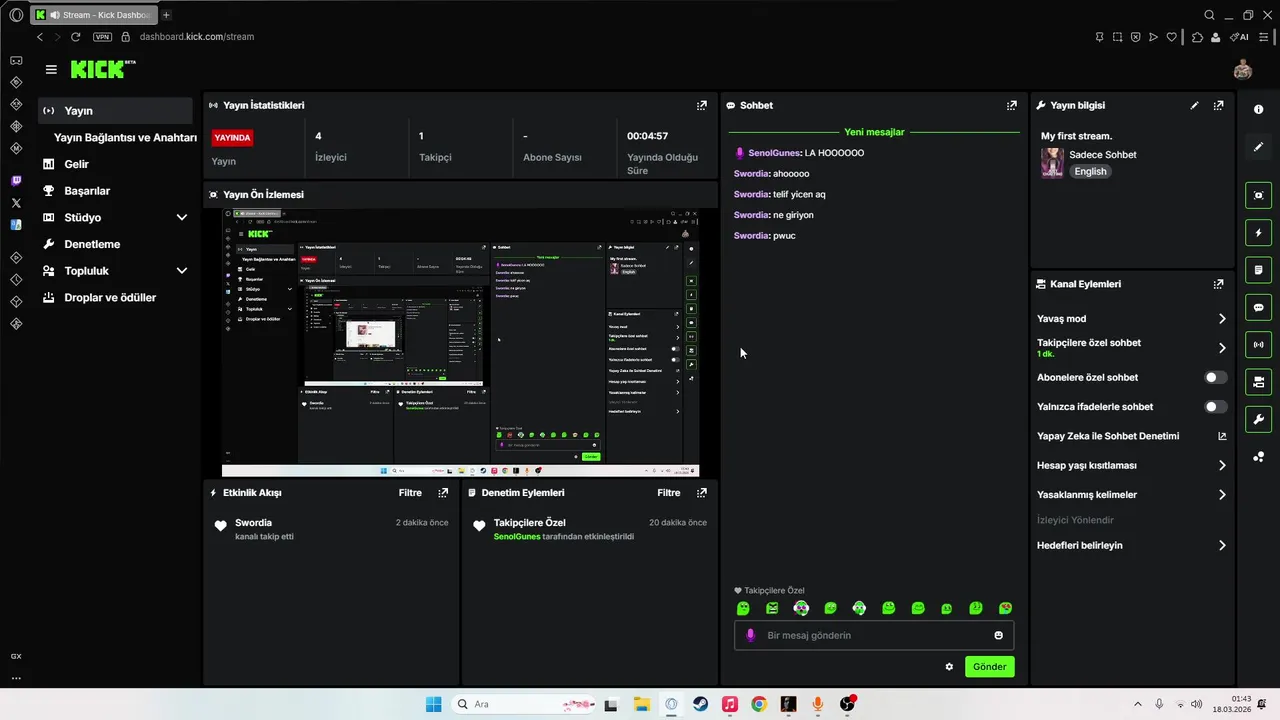Open Filtre in Denetim Eylemleri panel
This screenshot has width=1280, height=720.
669,493
